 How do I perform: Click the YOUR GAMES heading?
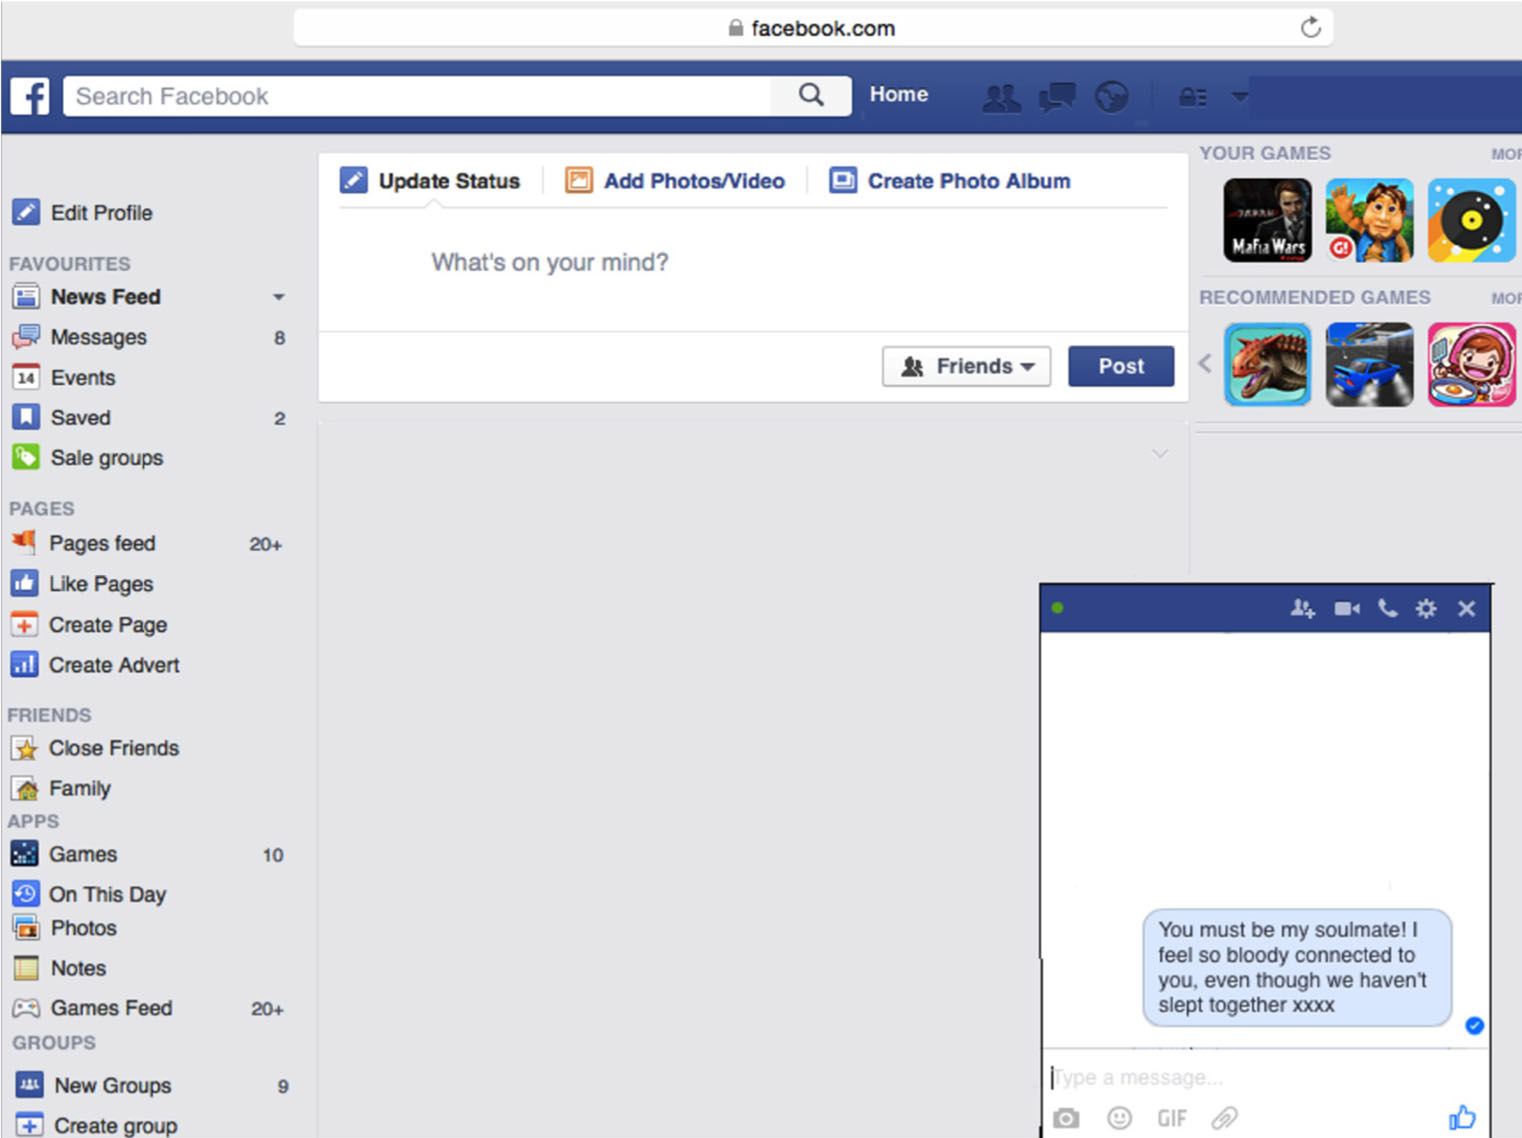point(1265,153)
